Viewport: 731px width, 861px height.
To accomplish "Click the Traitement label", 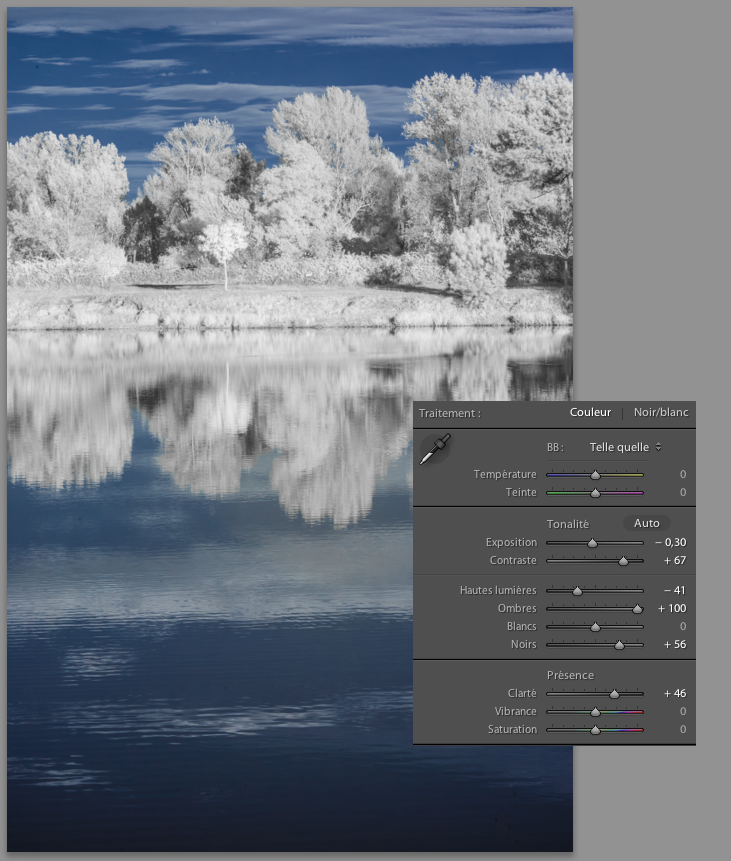I will (x=450, y=413).
